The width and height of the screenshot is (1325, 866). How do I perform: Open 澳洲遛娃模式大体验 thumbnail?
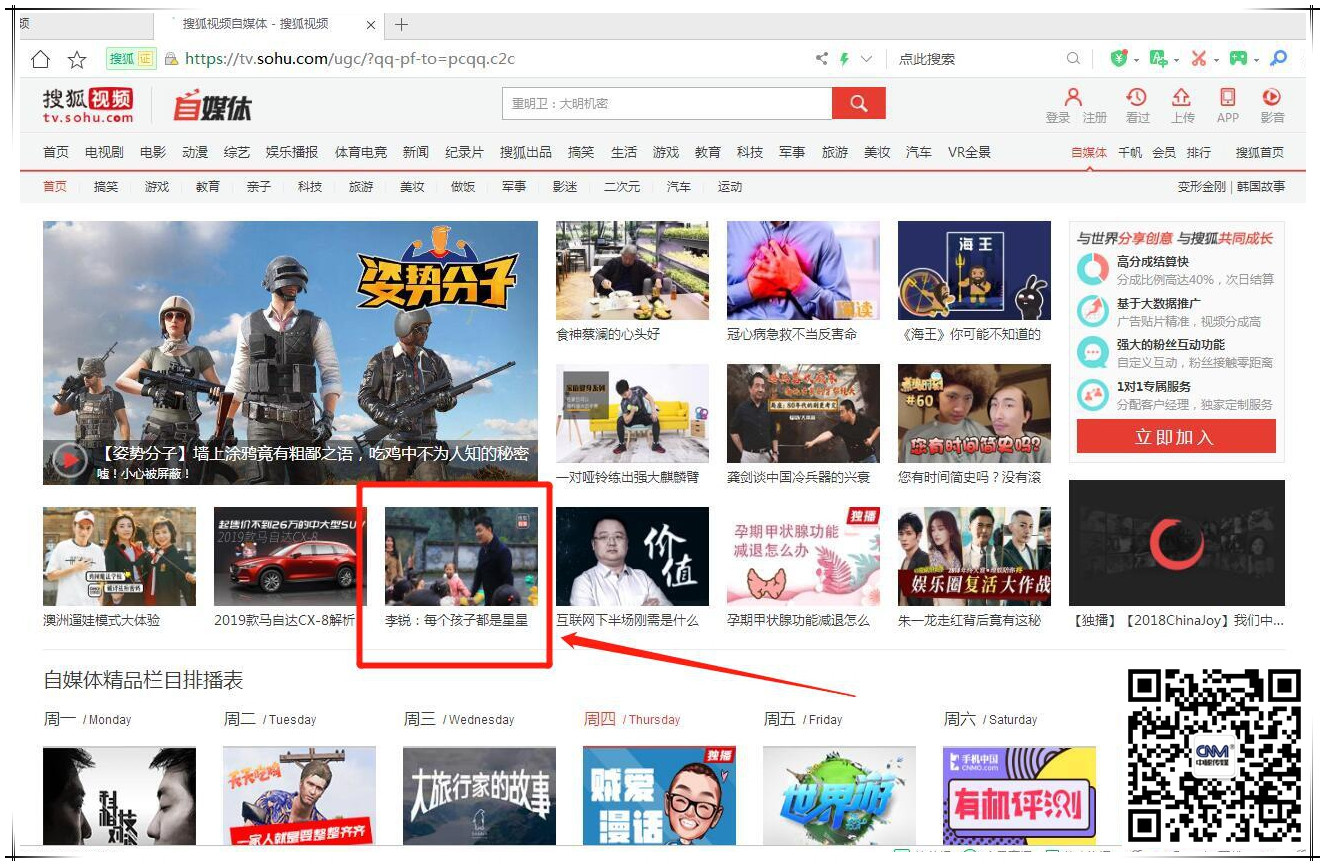point(119,556)
